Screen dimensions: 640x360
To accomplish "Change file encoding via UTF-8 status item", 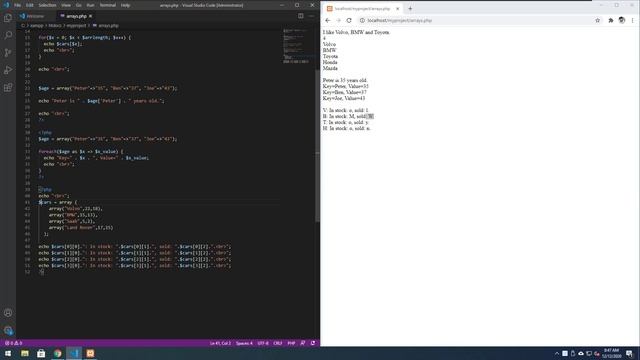I will point(263,343).
